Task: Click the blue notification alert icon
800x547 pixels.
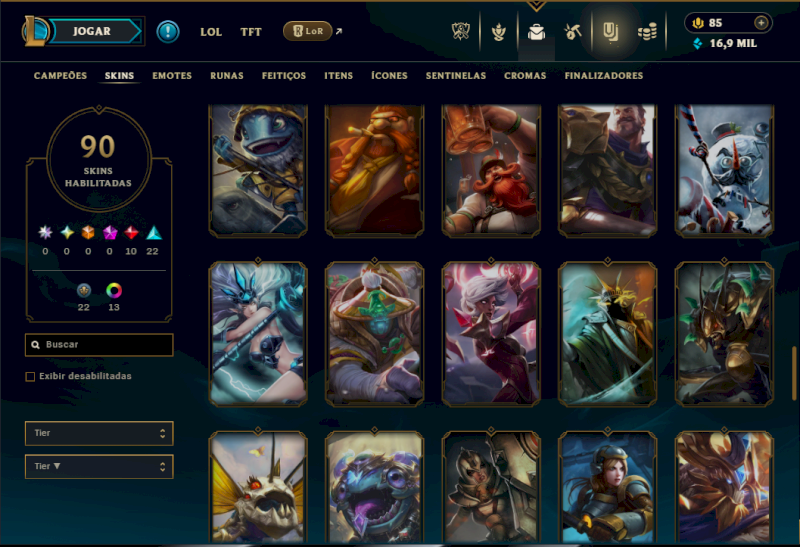Action: [168, 32]
